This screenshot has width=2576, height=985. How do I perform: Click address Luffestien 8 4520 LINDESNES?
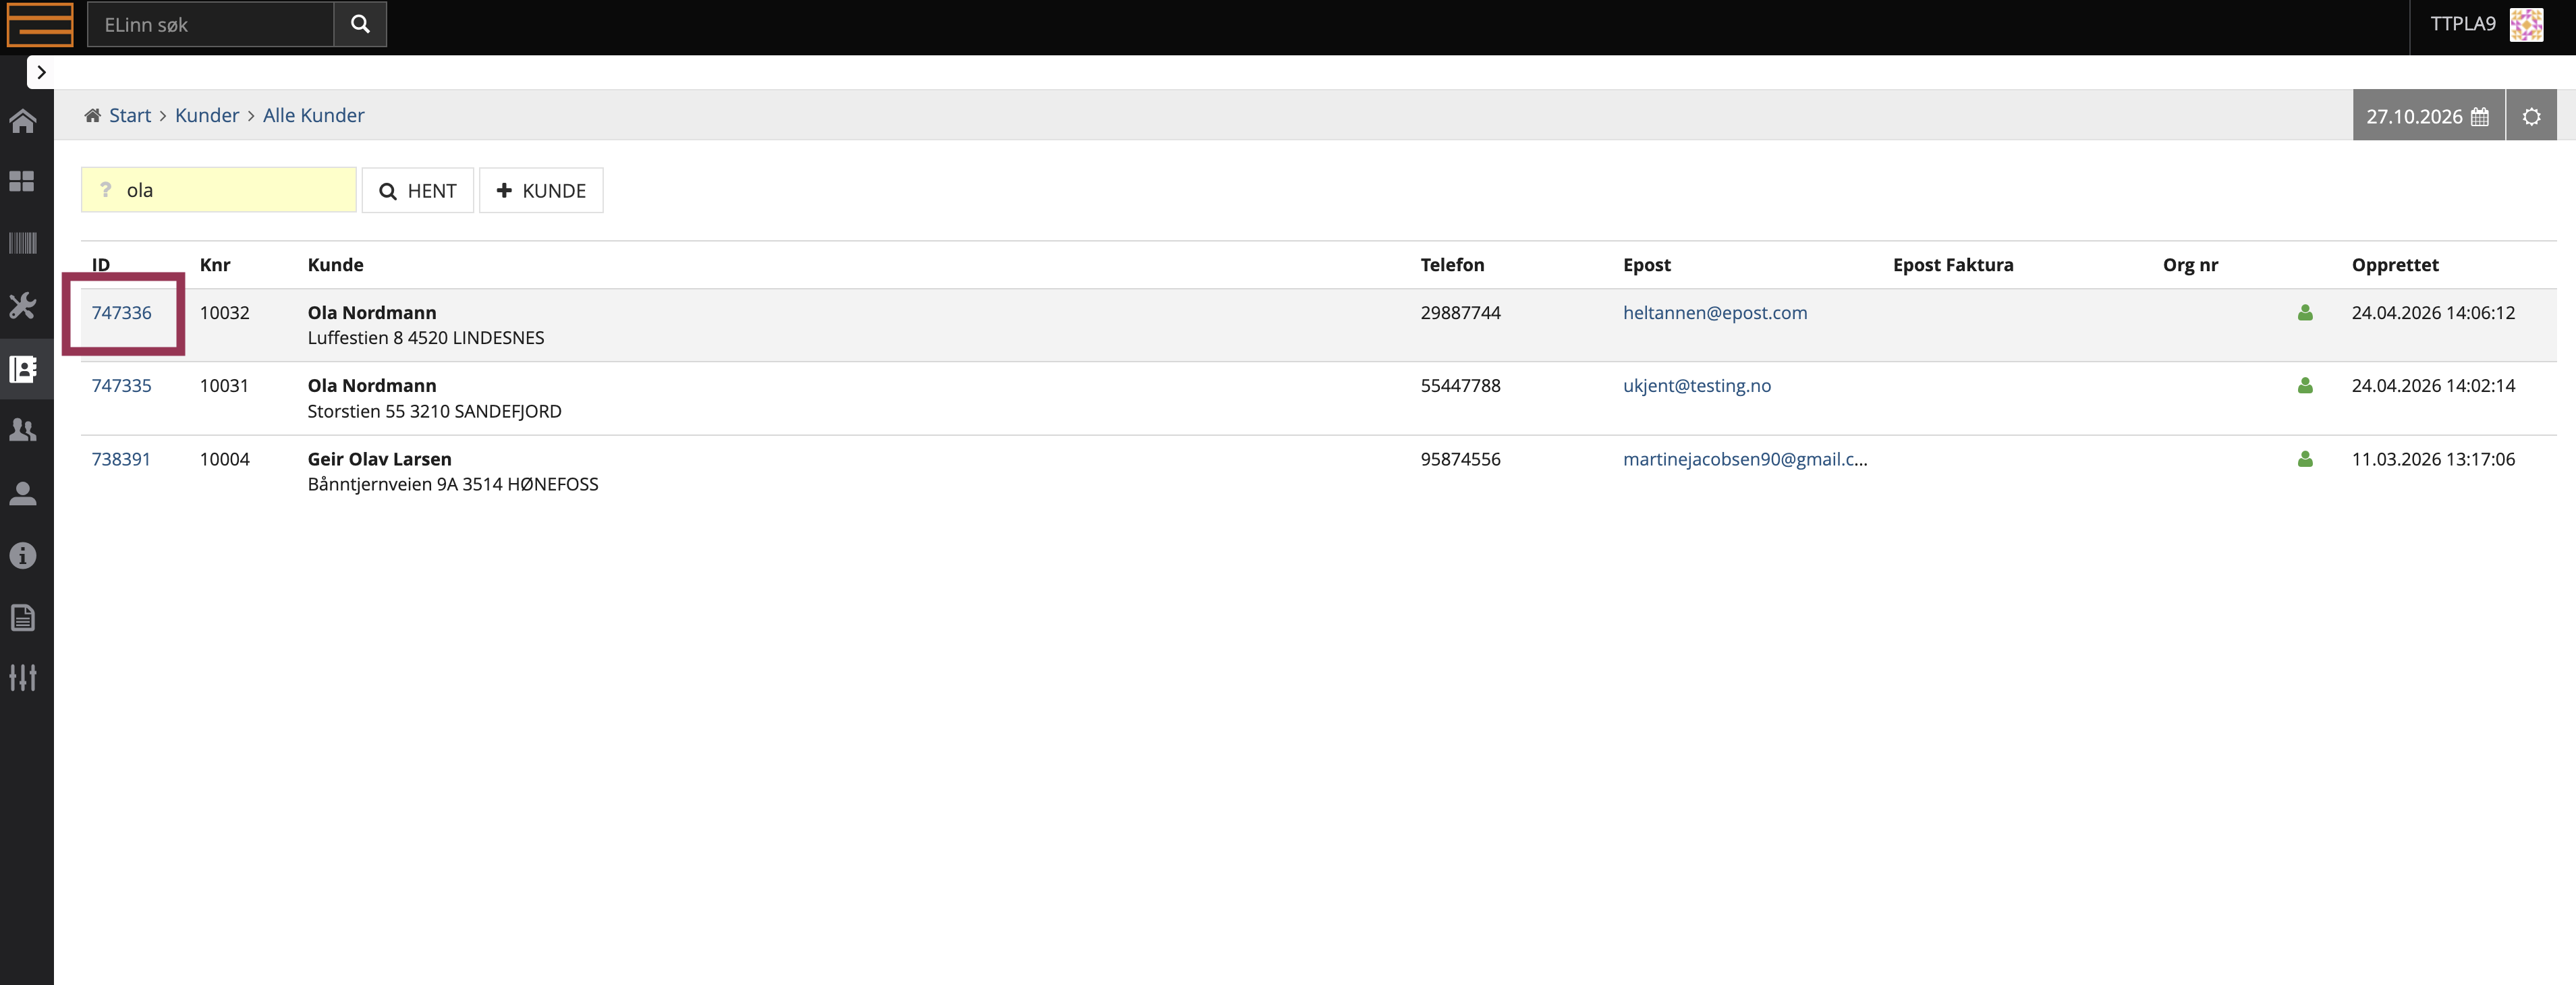(x=426, y=338)
